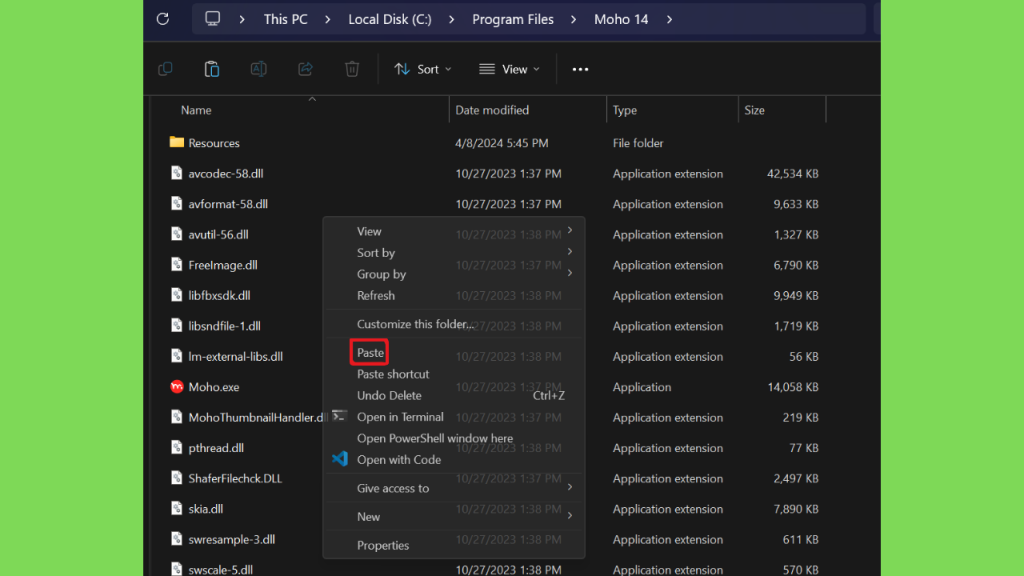Image resolution: width=1024 pixels, height=576 pixels.
Task: Click the 42,534 KB size value
Action: click(x=793, y=174)
